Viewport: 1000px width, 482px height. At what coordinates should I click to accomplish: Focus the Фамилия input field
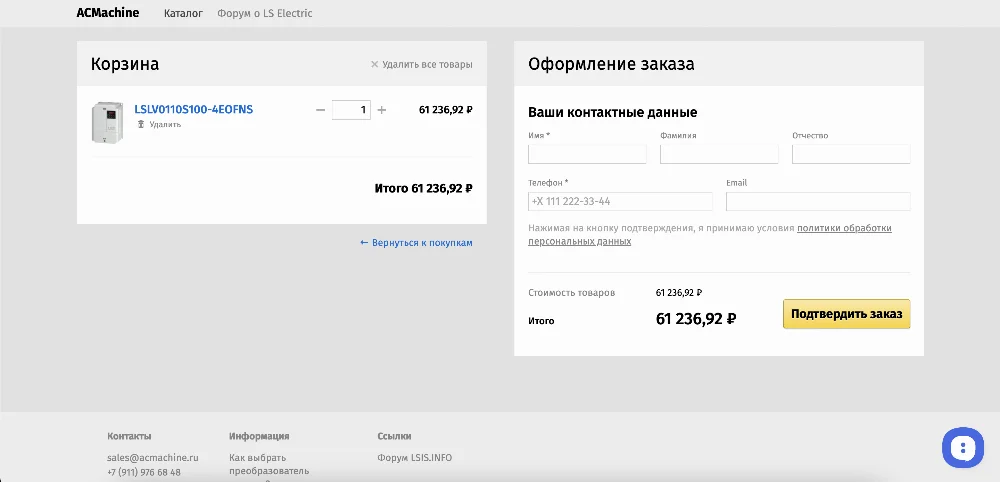point(719,154)
